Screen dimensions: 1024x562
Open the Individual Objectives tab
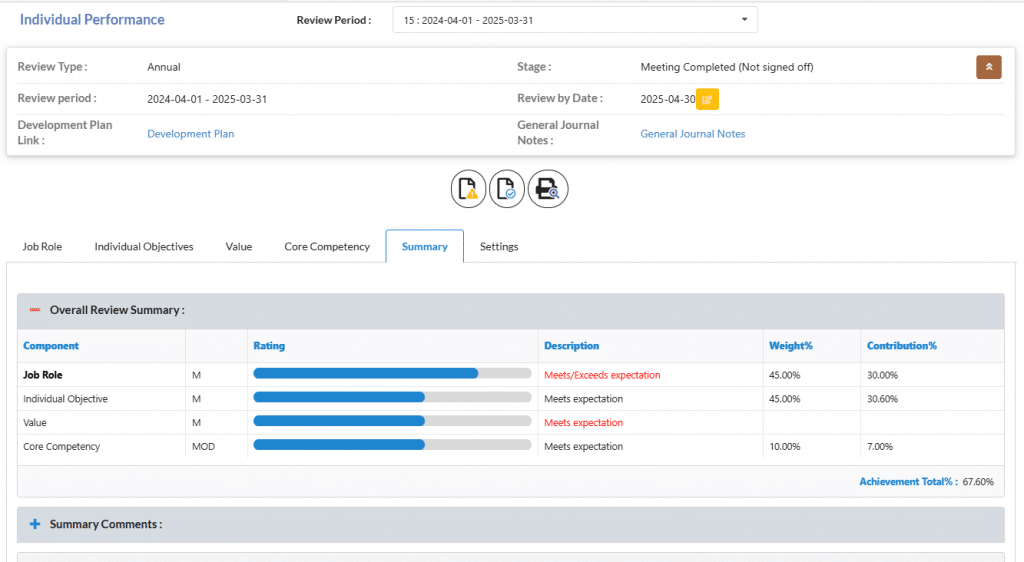[144, 246]
